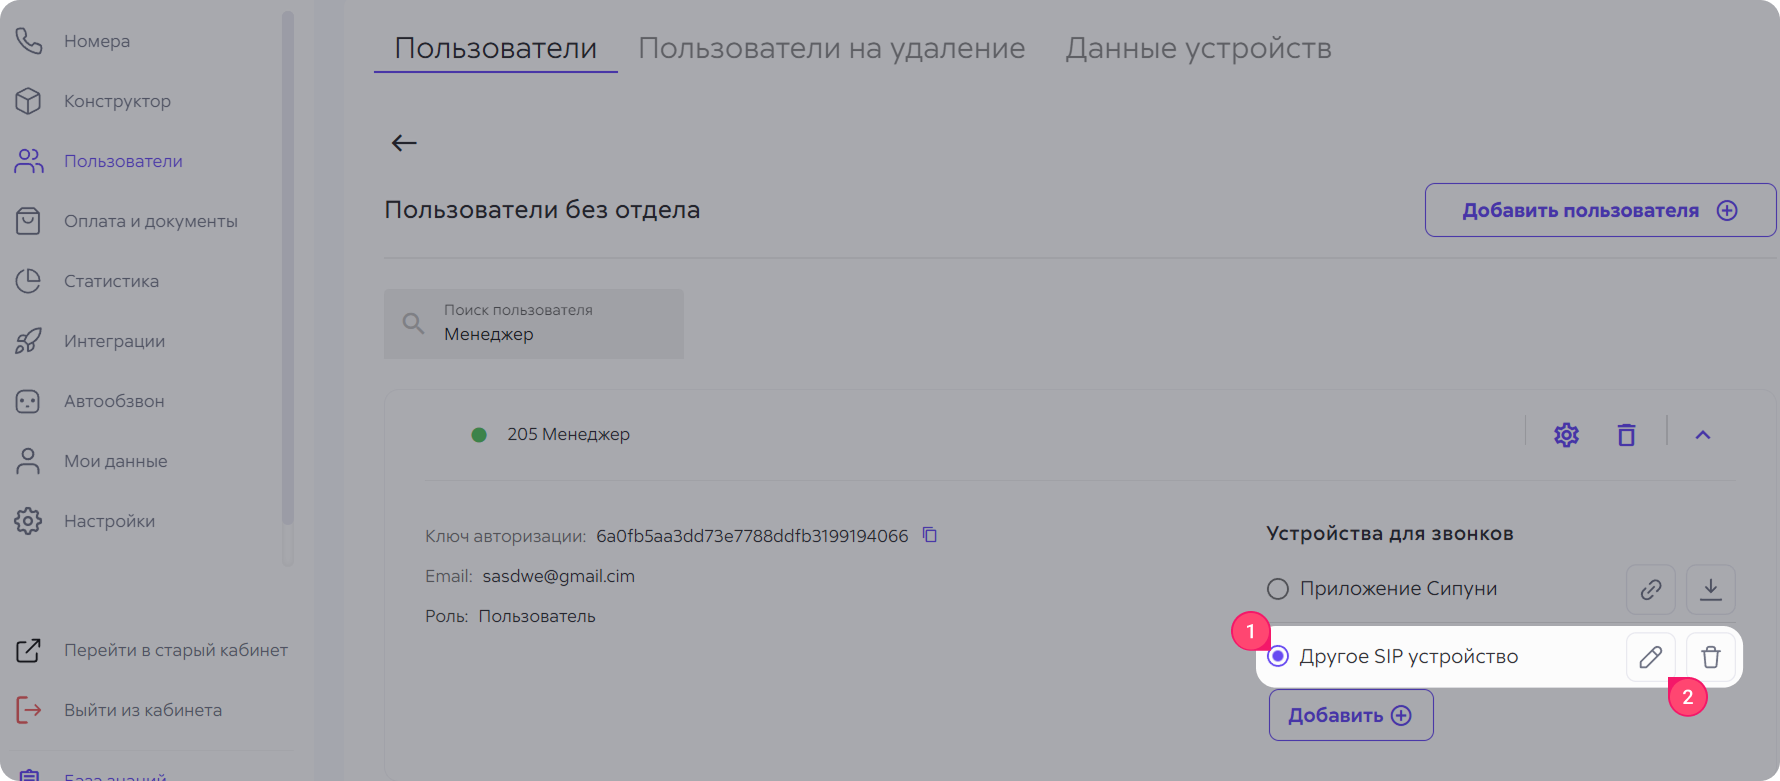Image resolution: width=1780 pixels, height=781 pixels.
Task: Click Добавить пользователя button
Action: coord(1599,210)
